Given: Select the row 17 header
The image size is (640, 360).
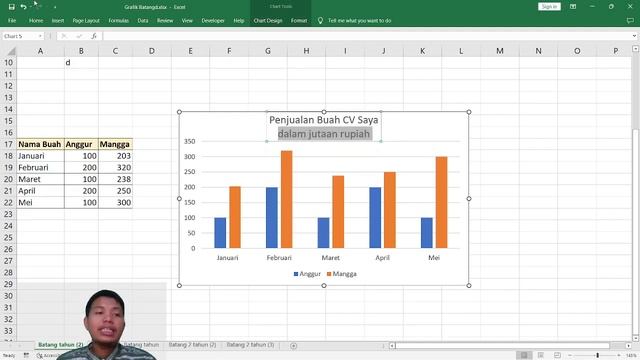Looking at the screenshot, I should coord(8,144).
